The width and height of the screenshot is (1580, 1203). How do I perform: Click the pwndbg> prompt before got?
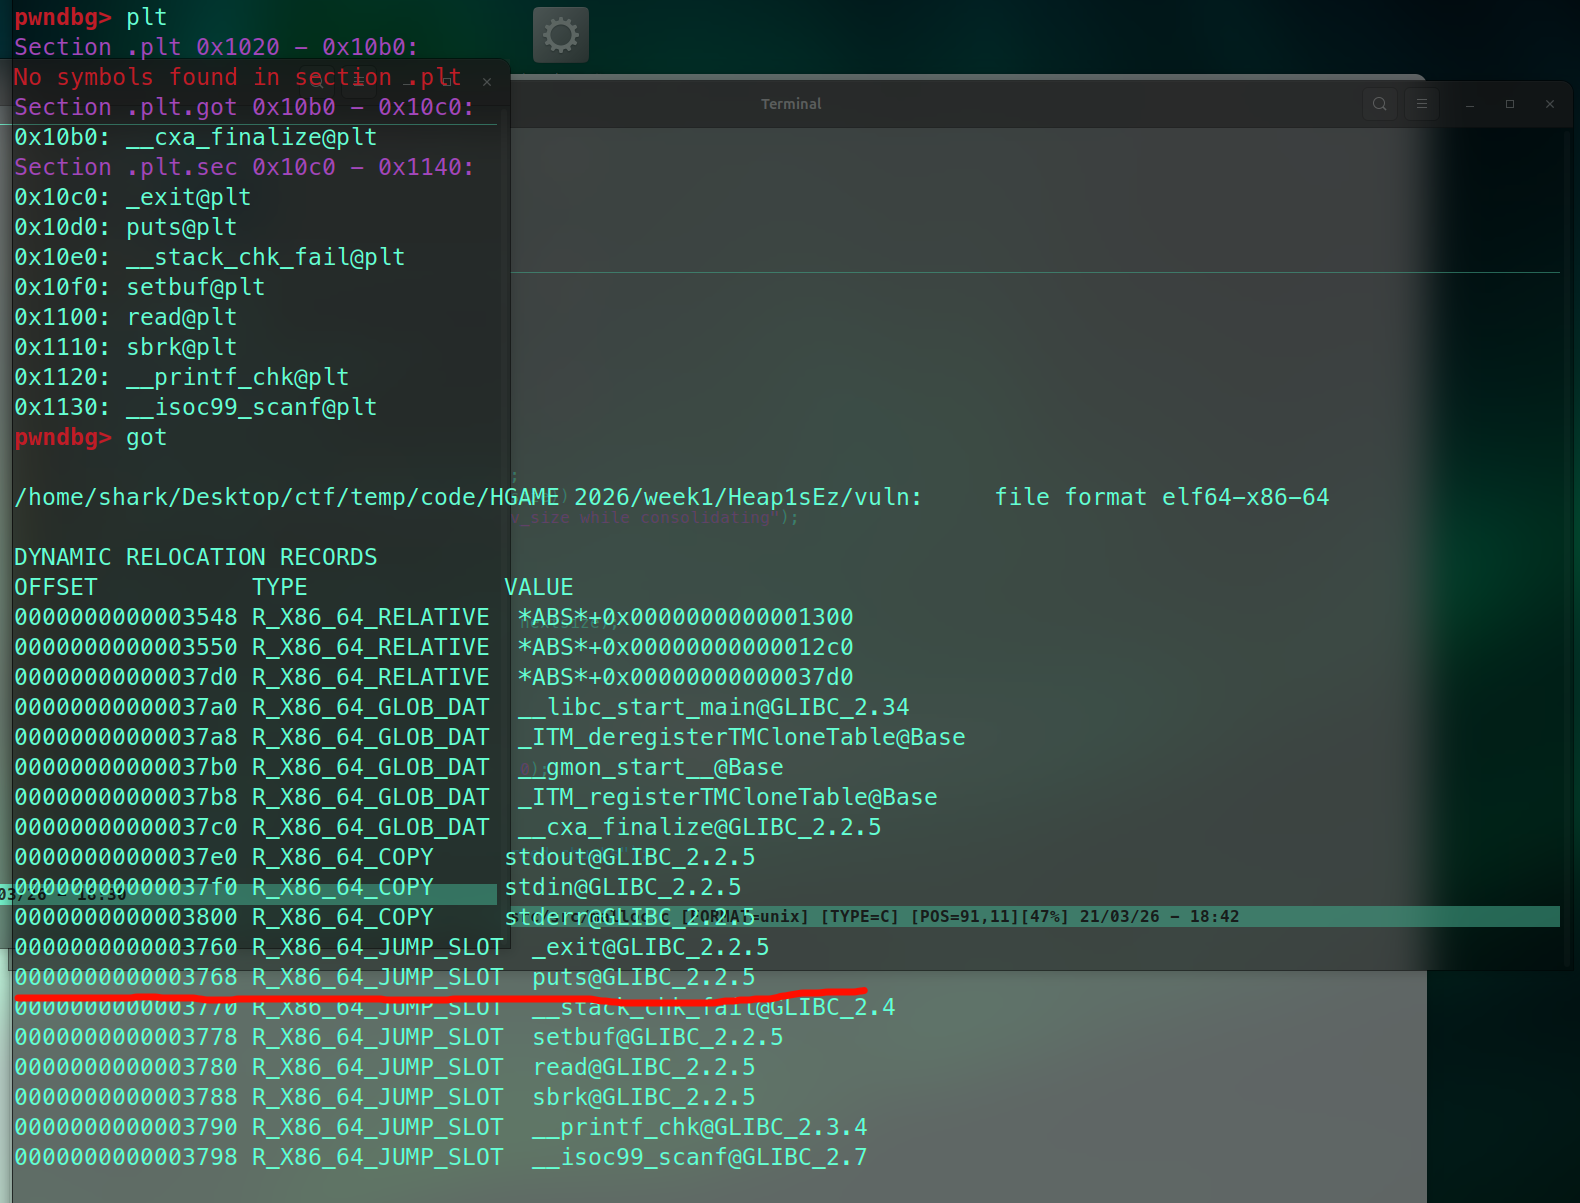(63, 437)
